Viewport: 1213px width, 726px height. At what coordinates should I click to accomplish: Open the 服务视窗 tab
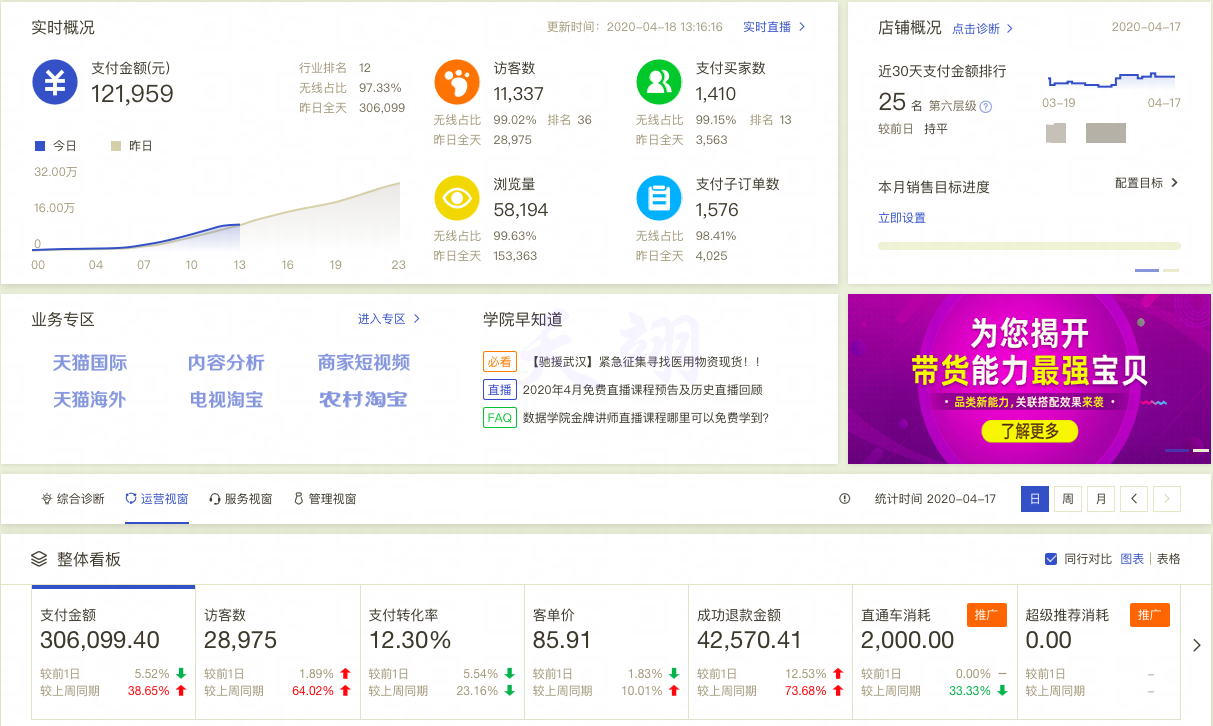[241, 498]
